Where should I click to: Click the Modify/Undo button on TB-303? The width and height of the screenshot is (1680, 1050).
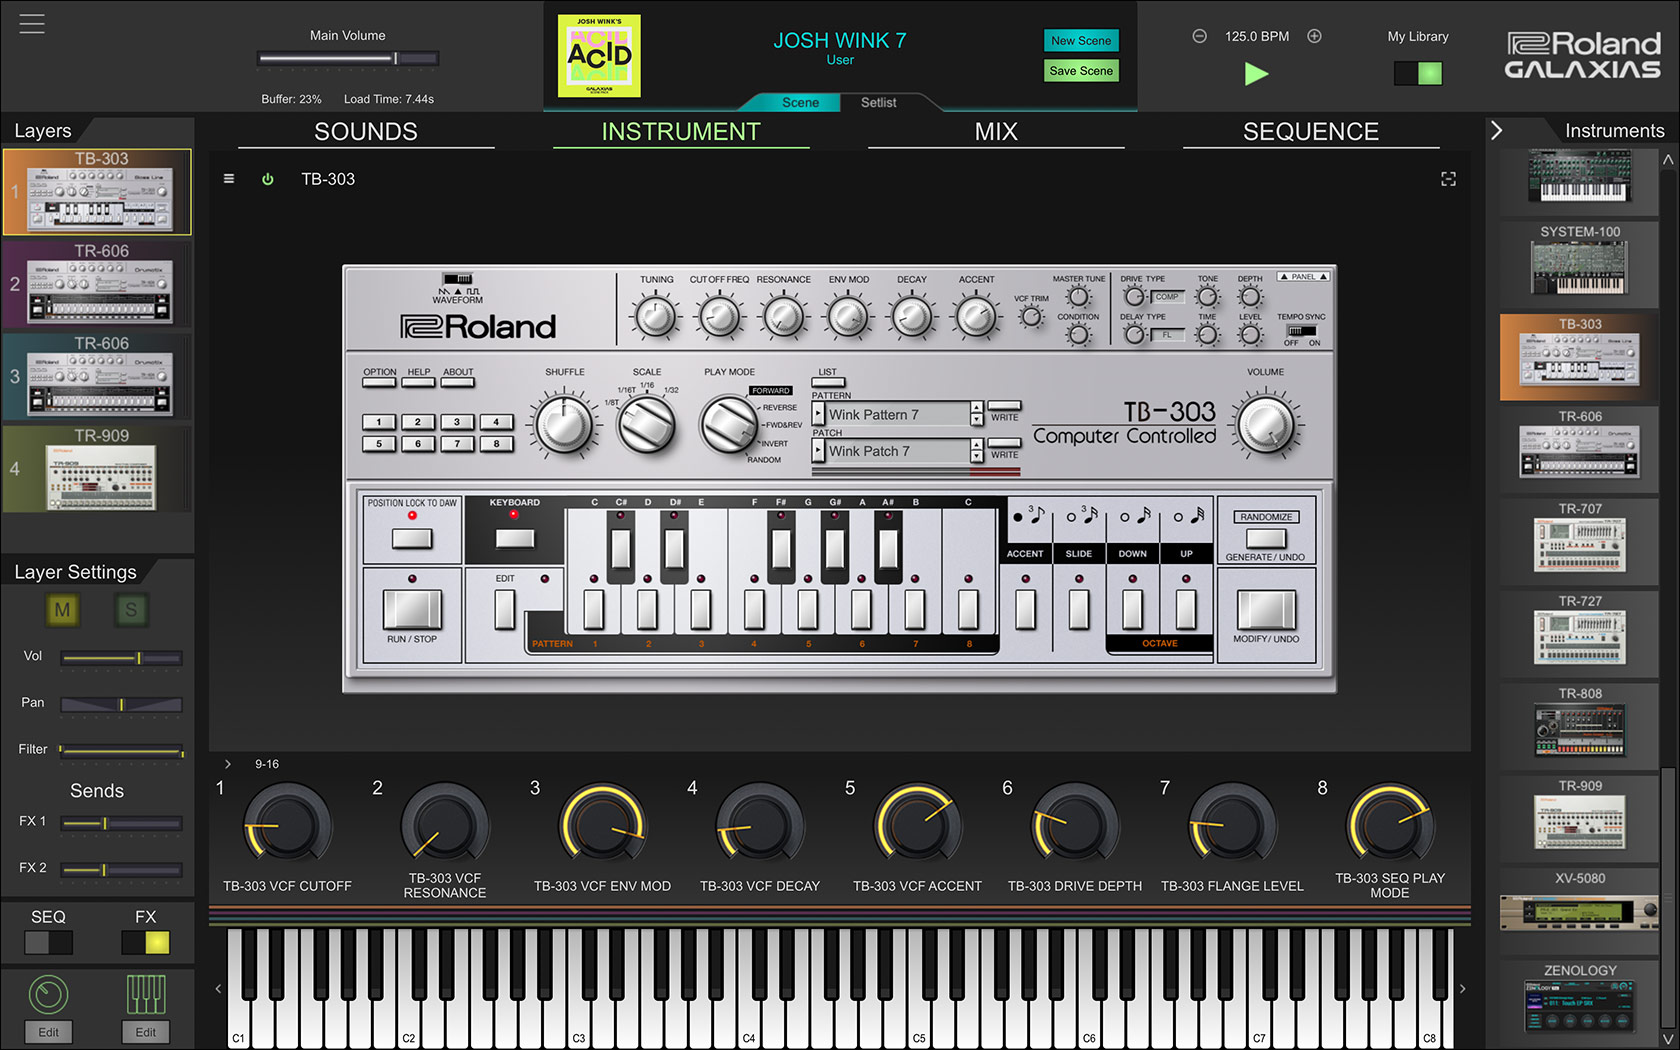coord(1265,609)
